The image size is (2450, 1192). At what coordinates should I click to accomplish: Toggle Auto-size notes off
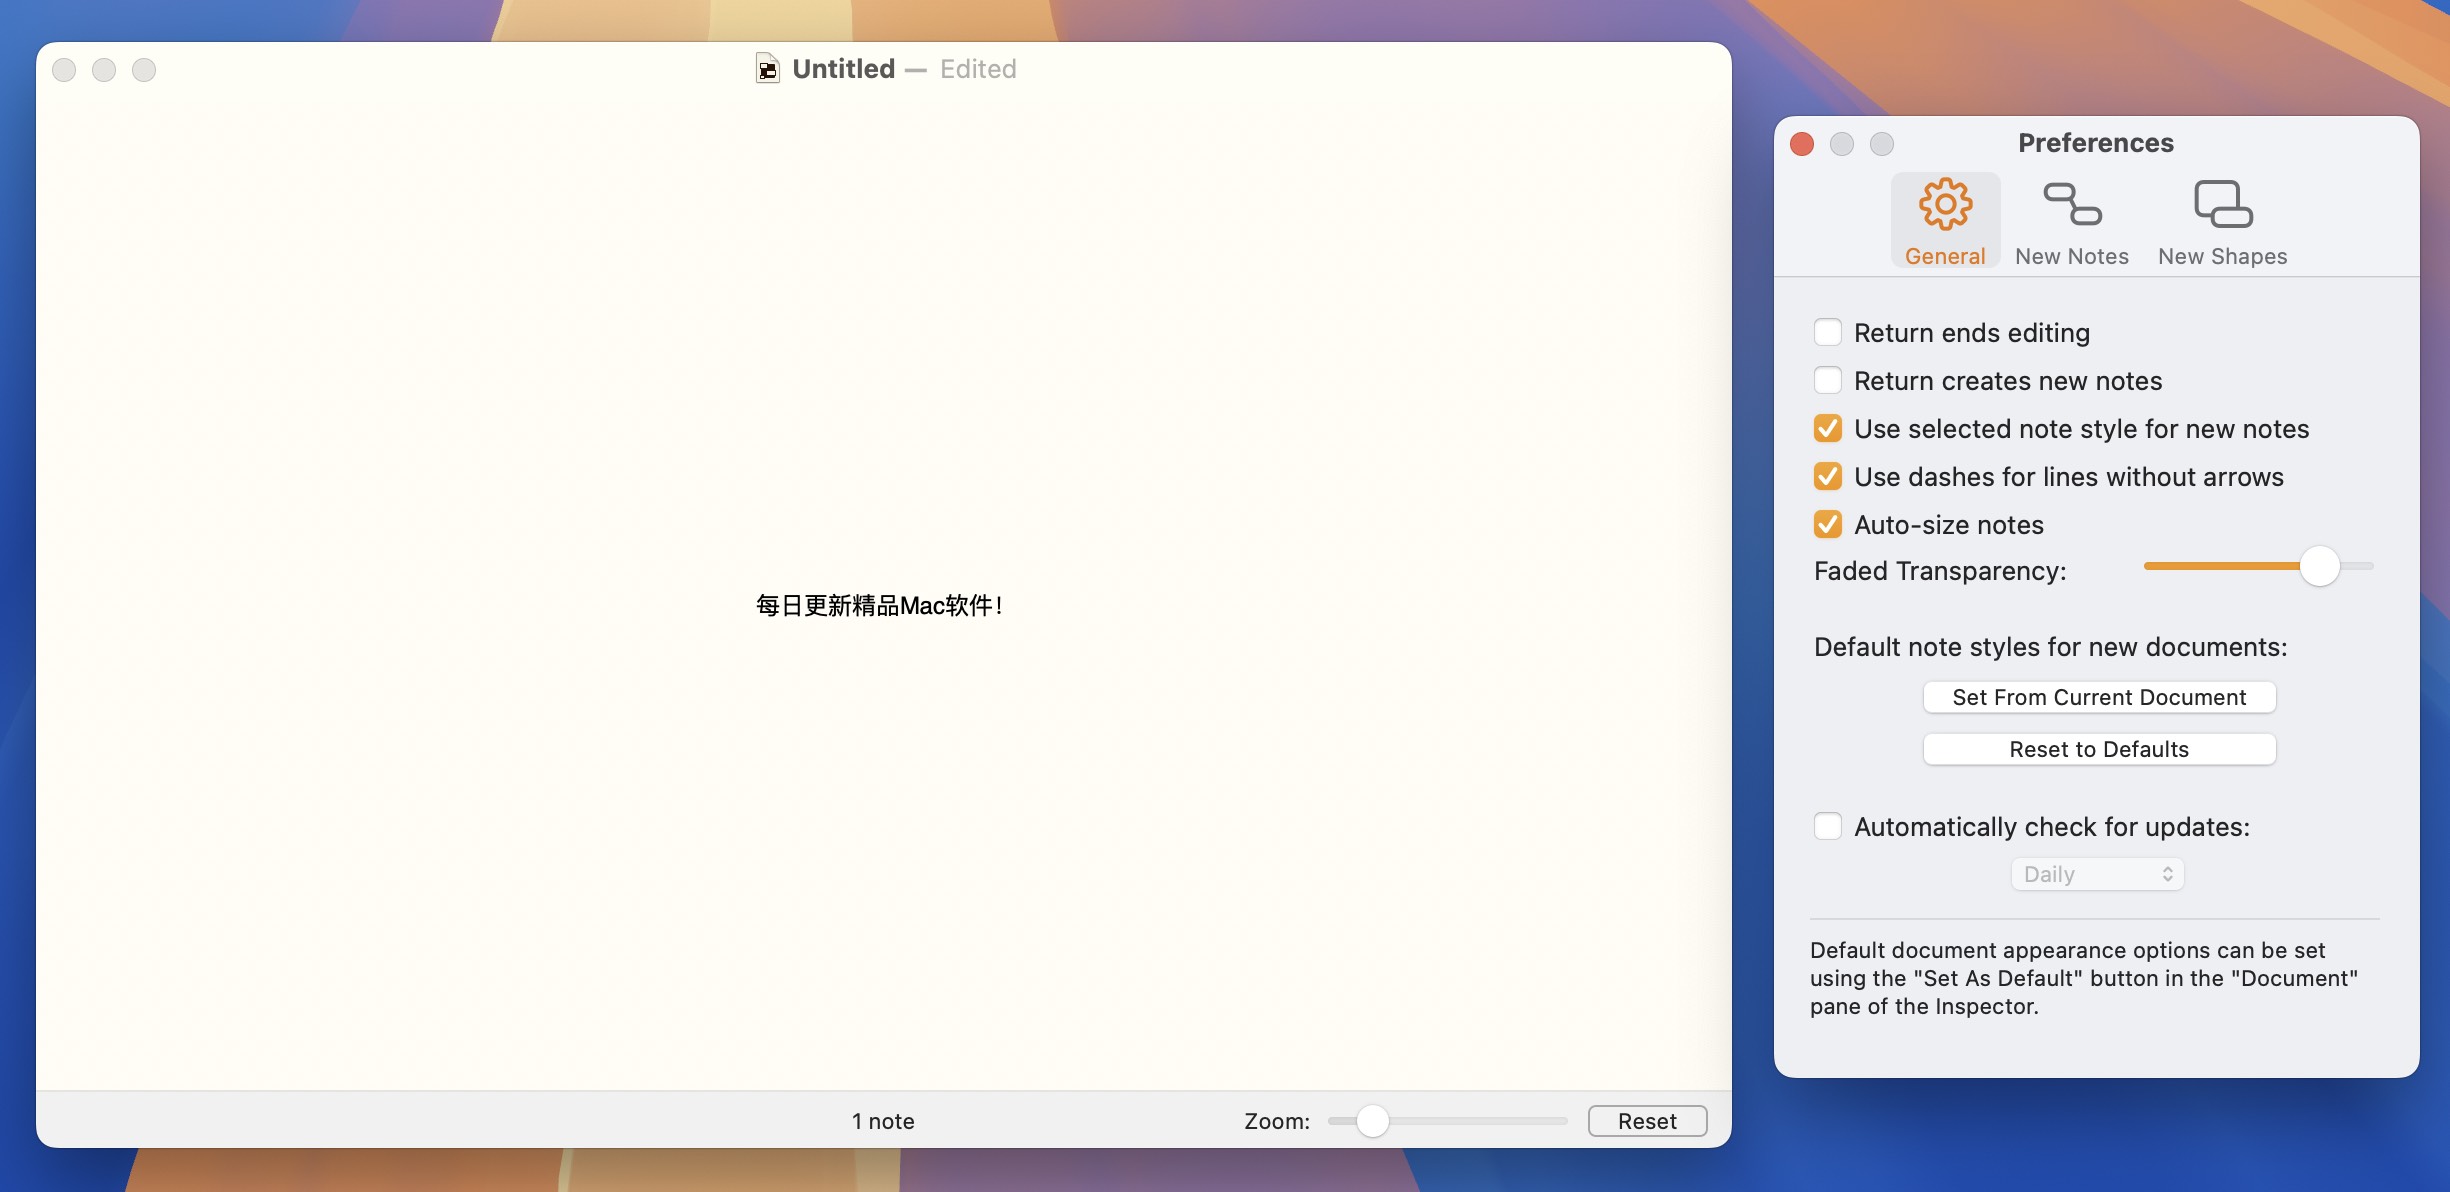[1829, 524]
